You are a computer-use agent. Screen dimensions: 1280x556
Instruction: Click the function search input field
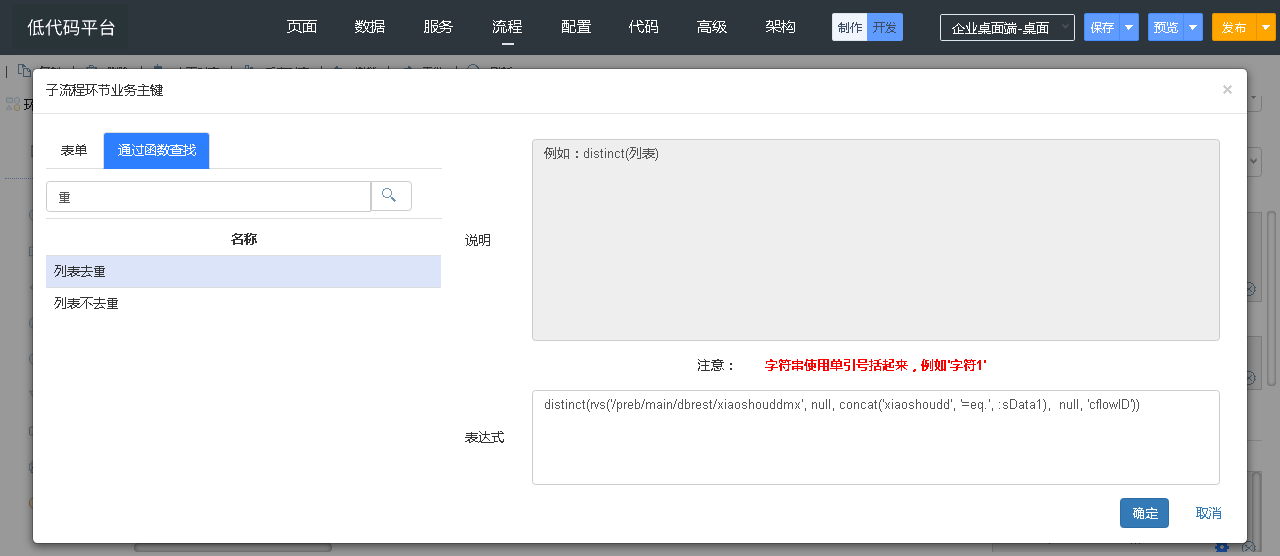(208, 197)
